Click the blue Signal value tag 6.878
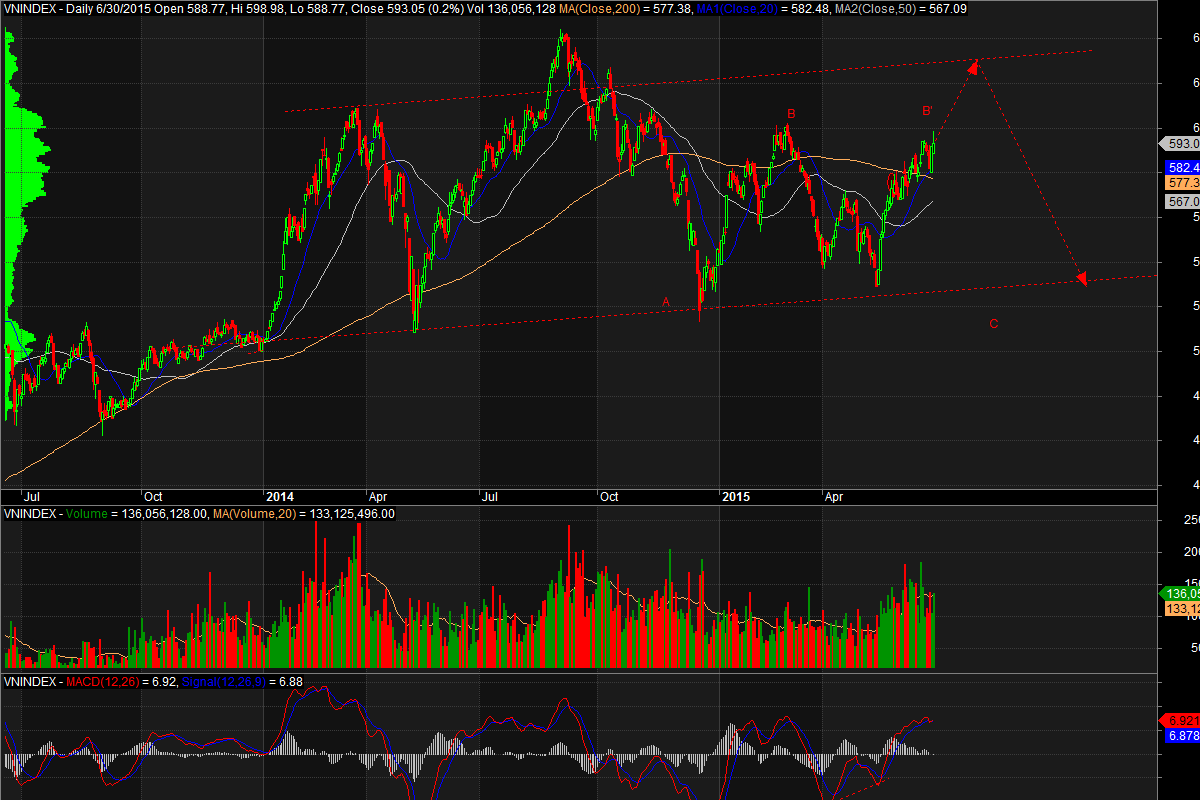The height and width of the screenshot is (800, 1200). [x=1180, y=736]
